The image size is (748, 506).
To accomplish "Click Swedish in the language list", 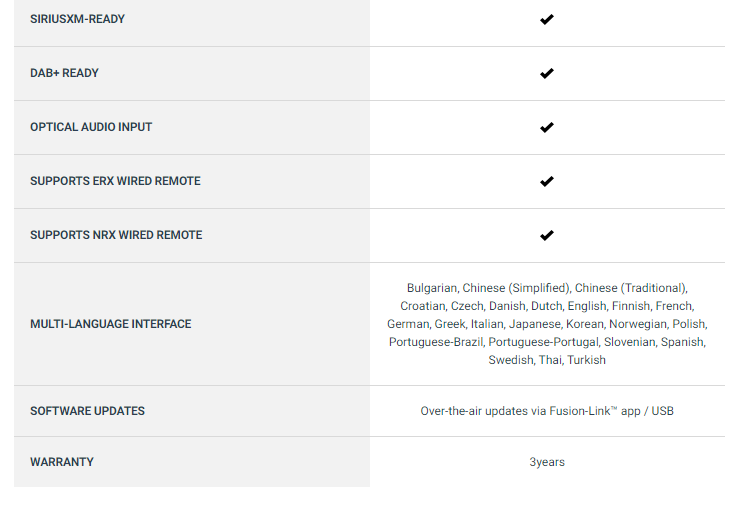I will [510, 360].
